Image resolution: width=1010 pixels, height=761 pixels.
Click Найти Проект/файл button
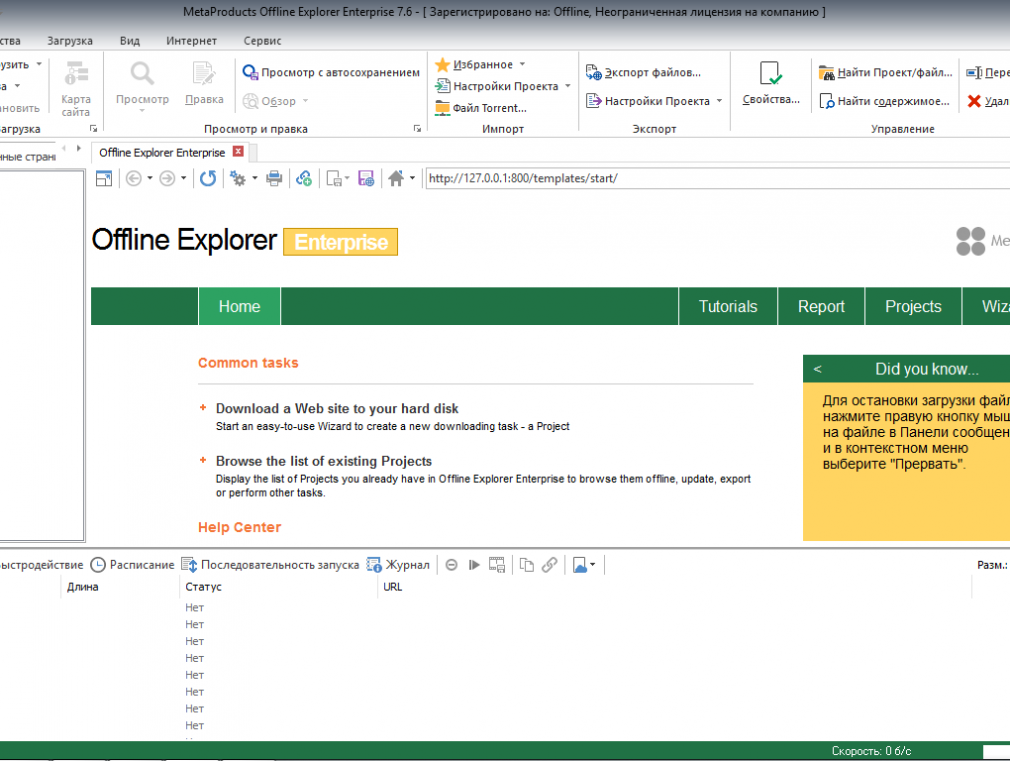coord(885,72)
